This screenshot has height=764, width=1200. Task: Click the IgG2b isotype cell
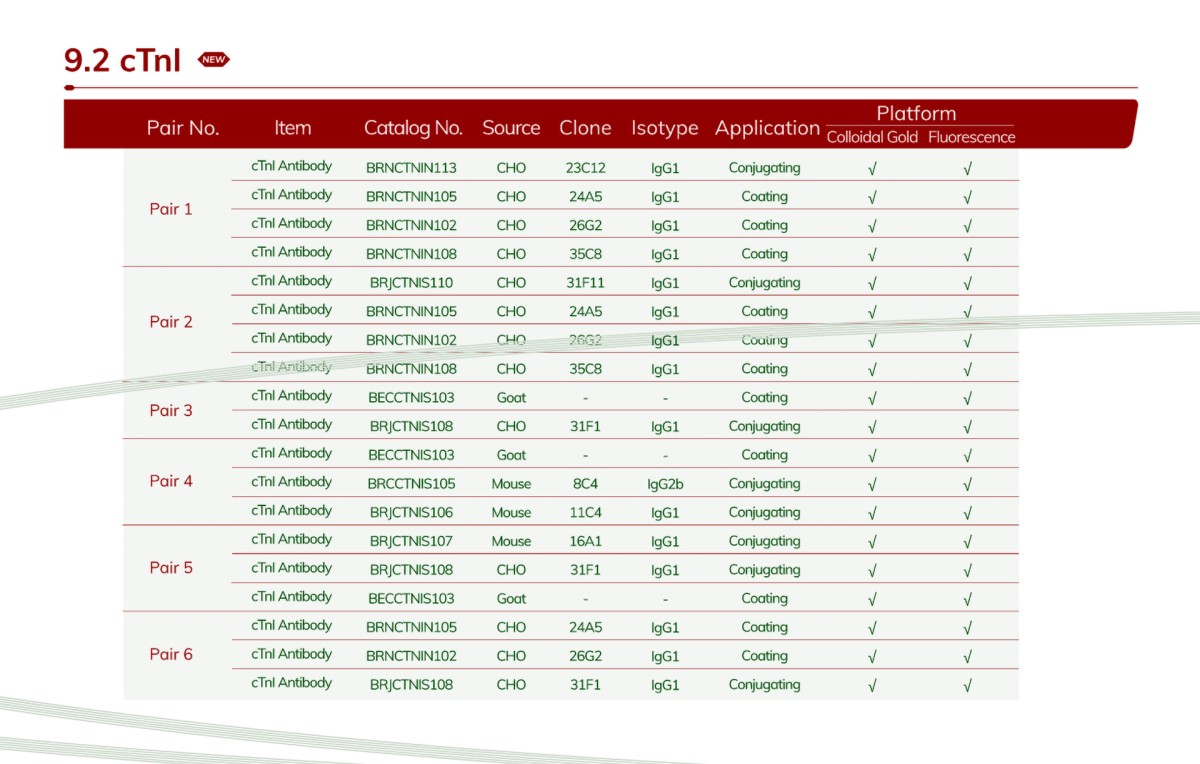[x=665, y=484]
